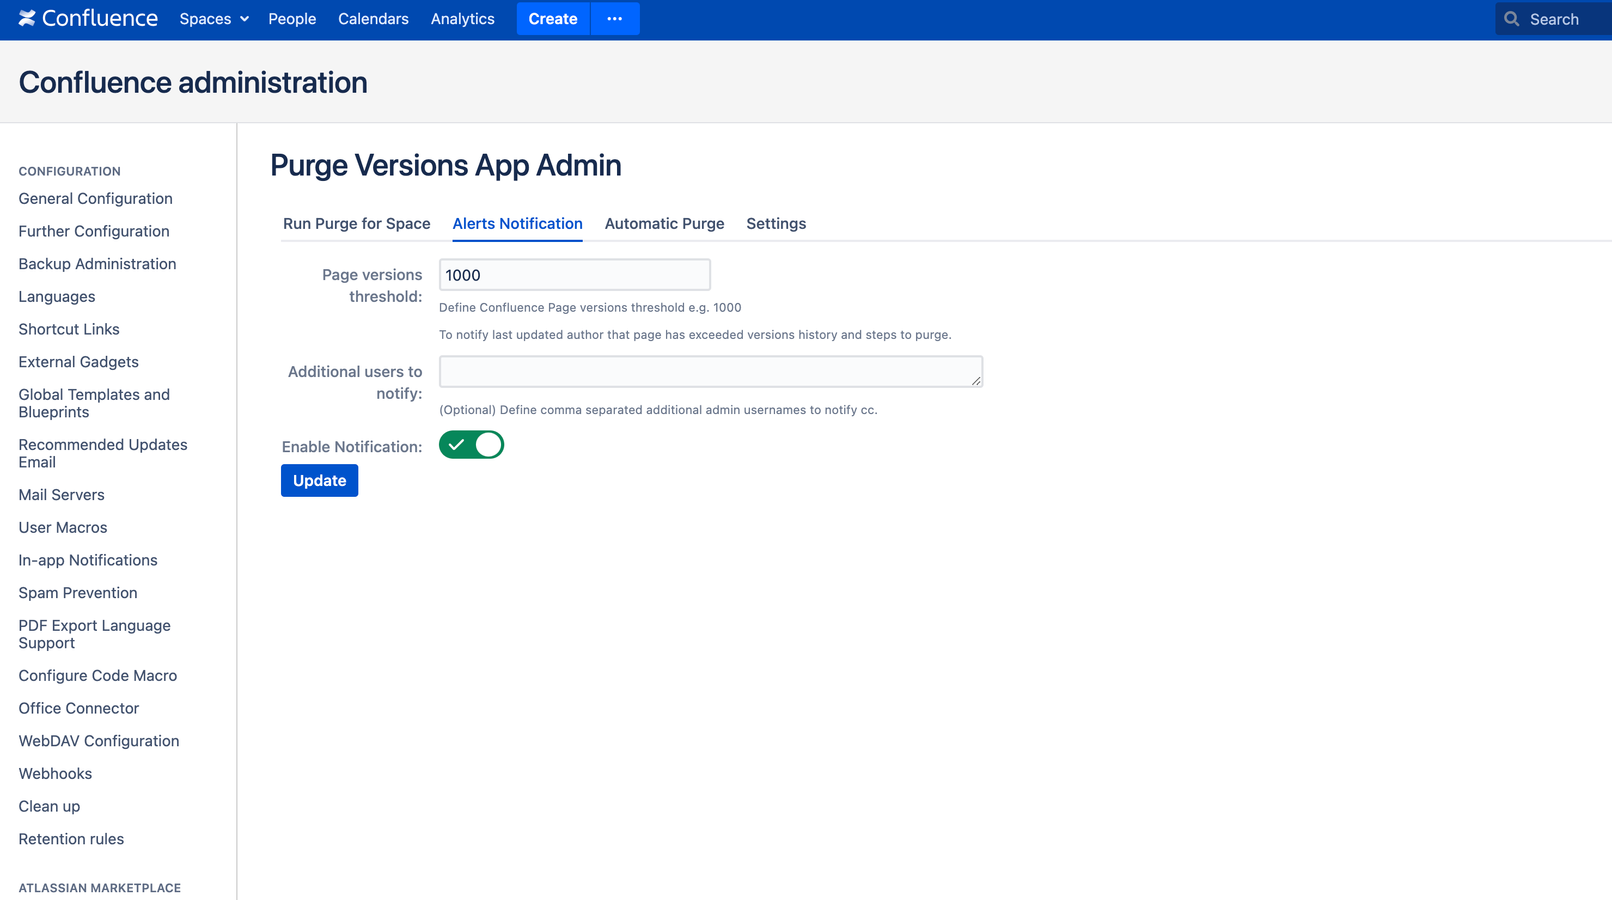Click the Search field in header
Screen dimensions: 1612x900
coord(1553,19)
